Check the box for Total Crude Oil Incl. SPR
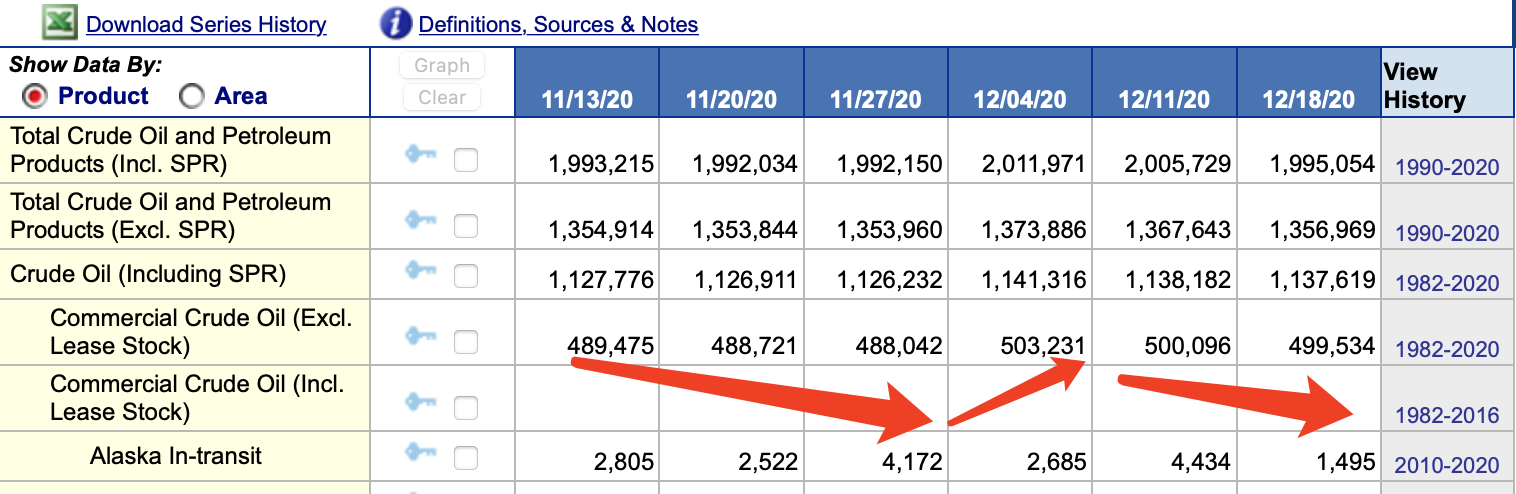This screenshot has width=1516, height=494. (x=465, y=160)
